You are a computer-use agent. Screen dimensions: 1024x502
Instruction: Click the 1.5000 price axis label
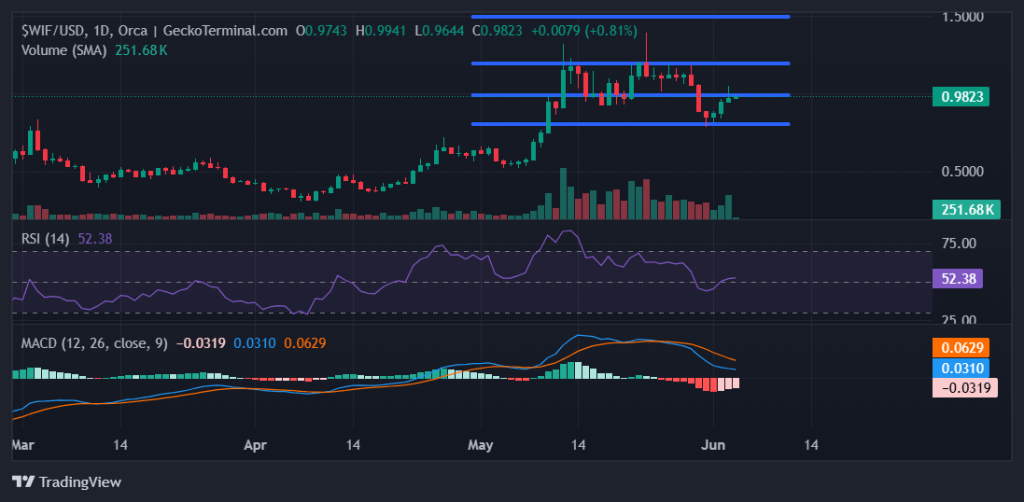[x=963, y=17]
